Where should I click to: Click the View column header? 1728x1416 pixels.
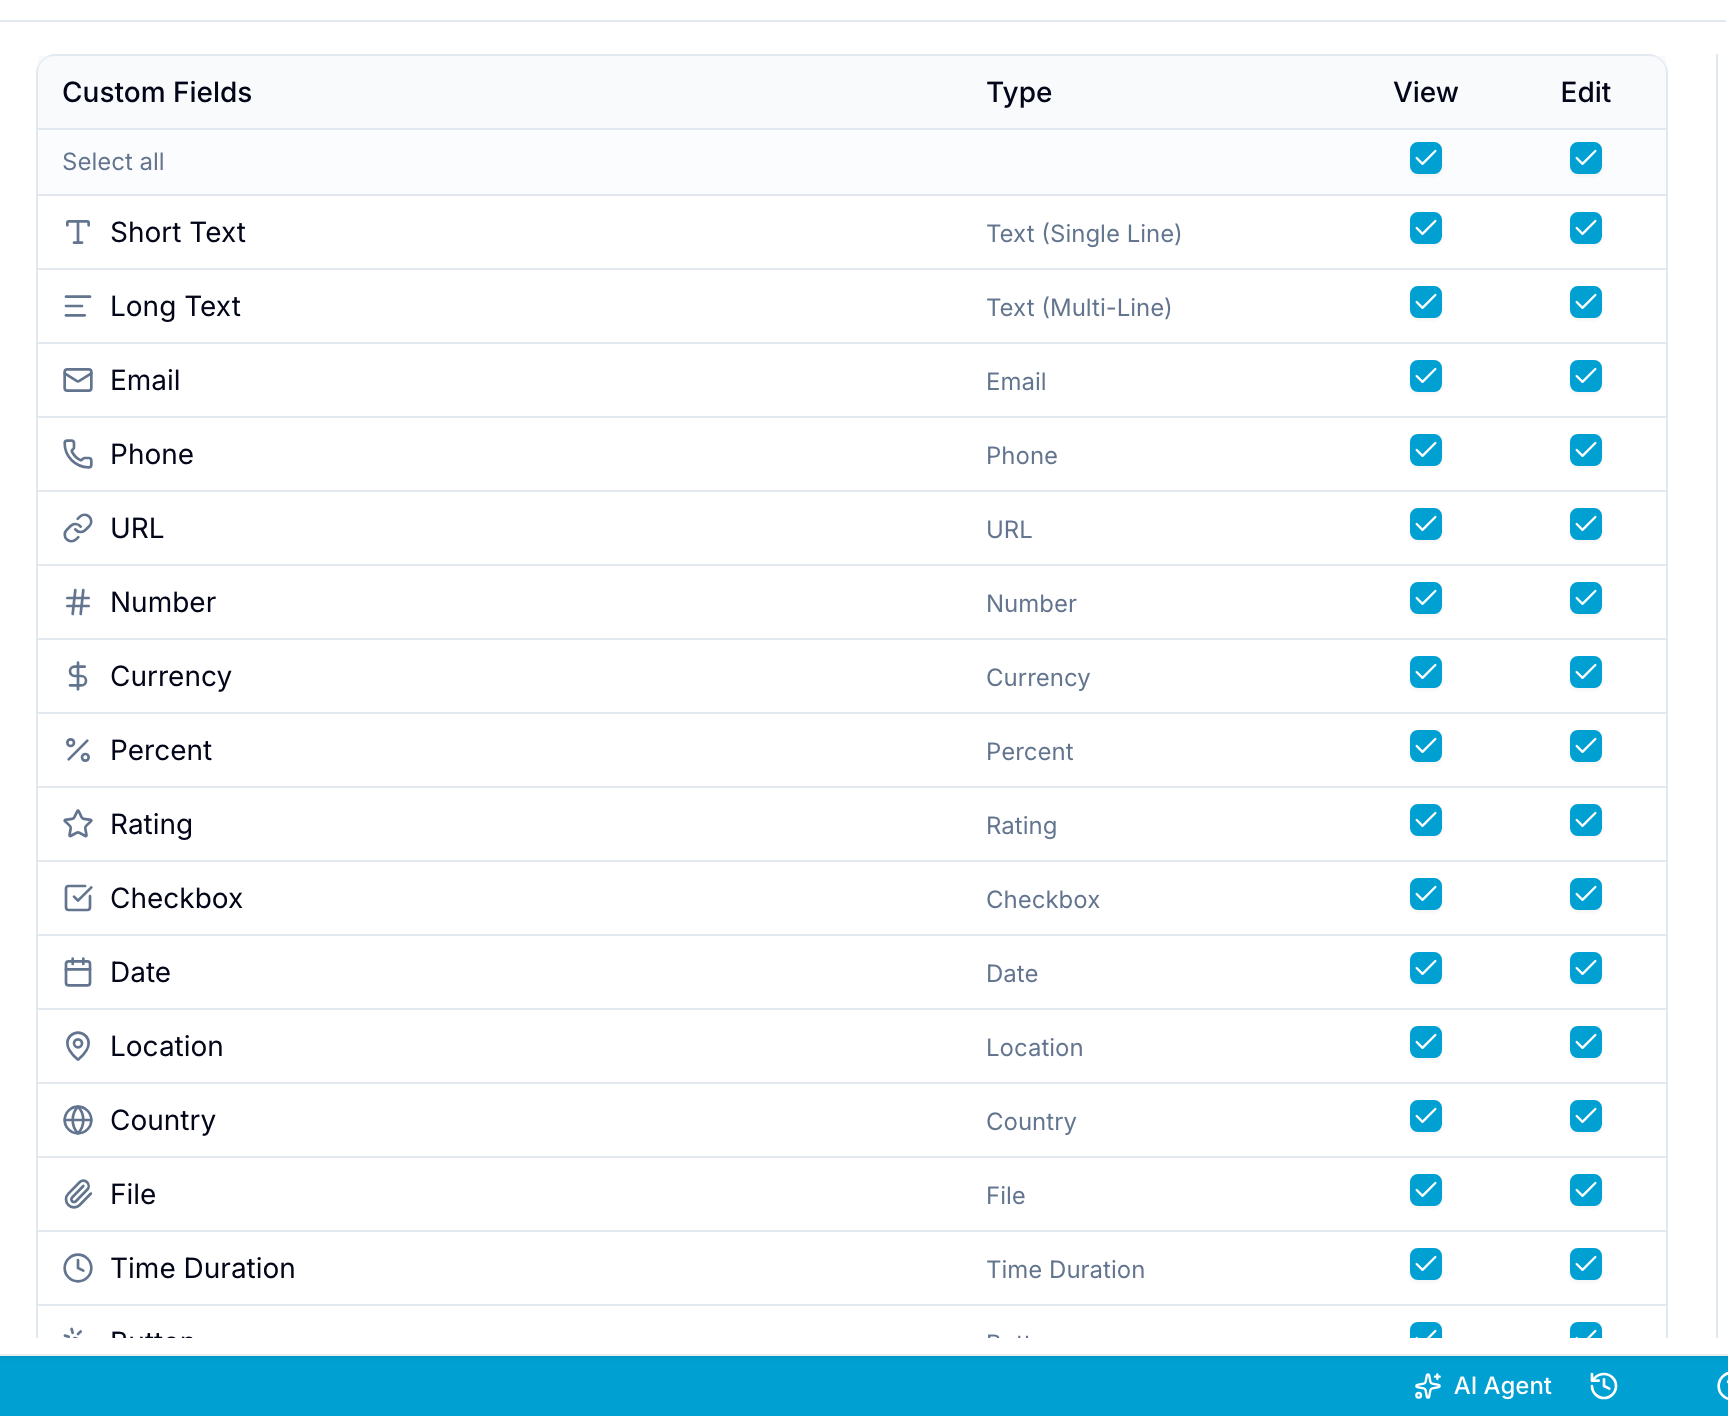click(x=1426, y=92)
